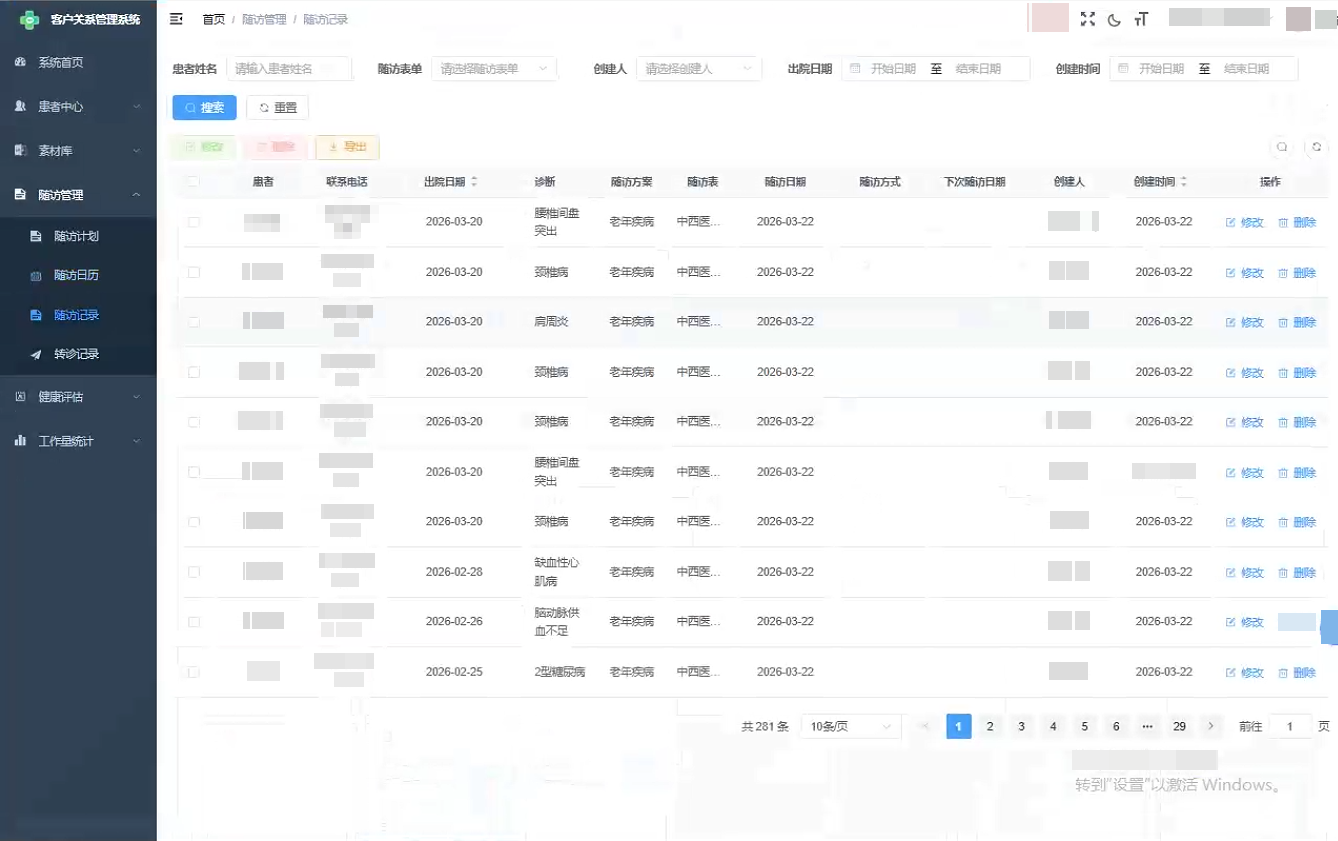
Task: Click the blue 搜索 button
Action: [204, 108]
